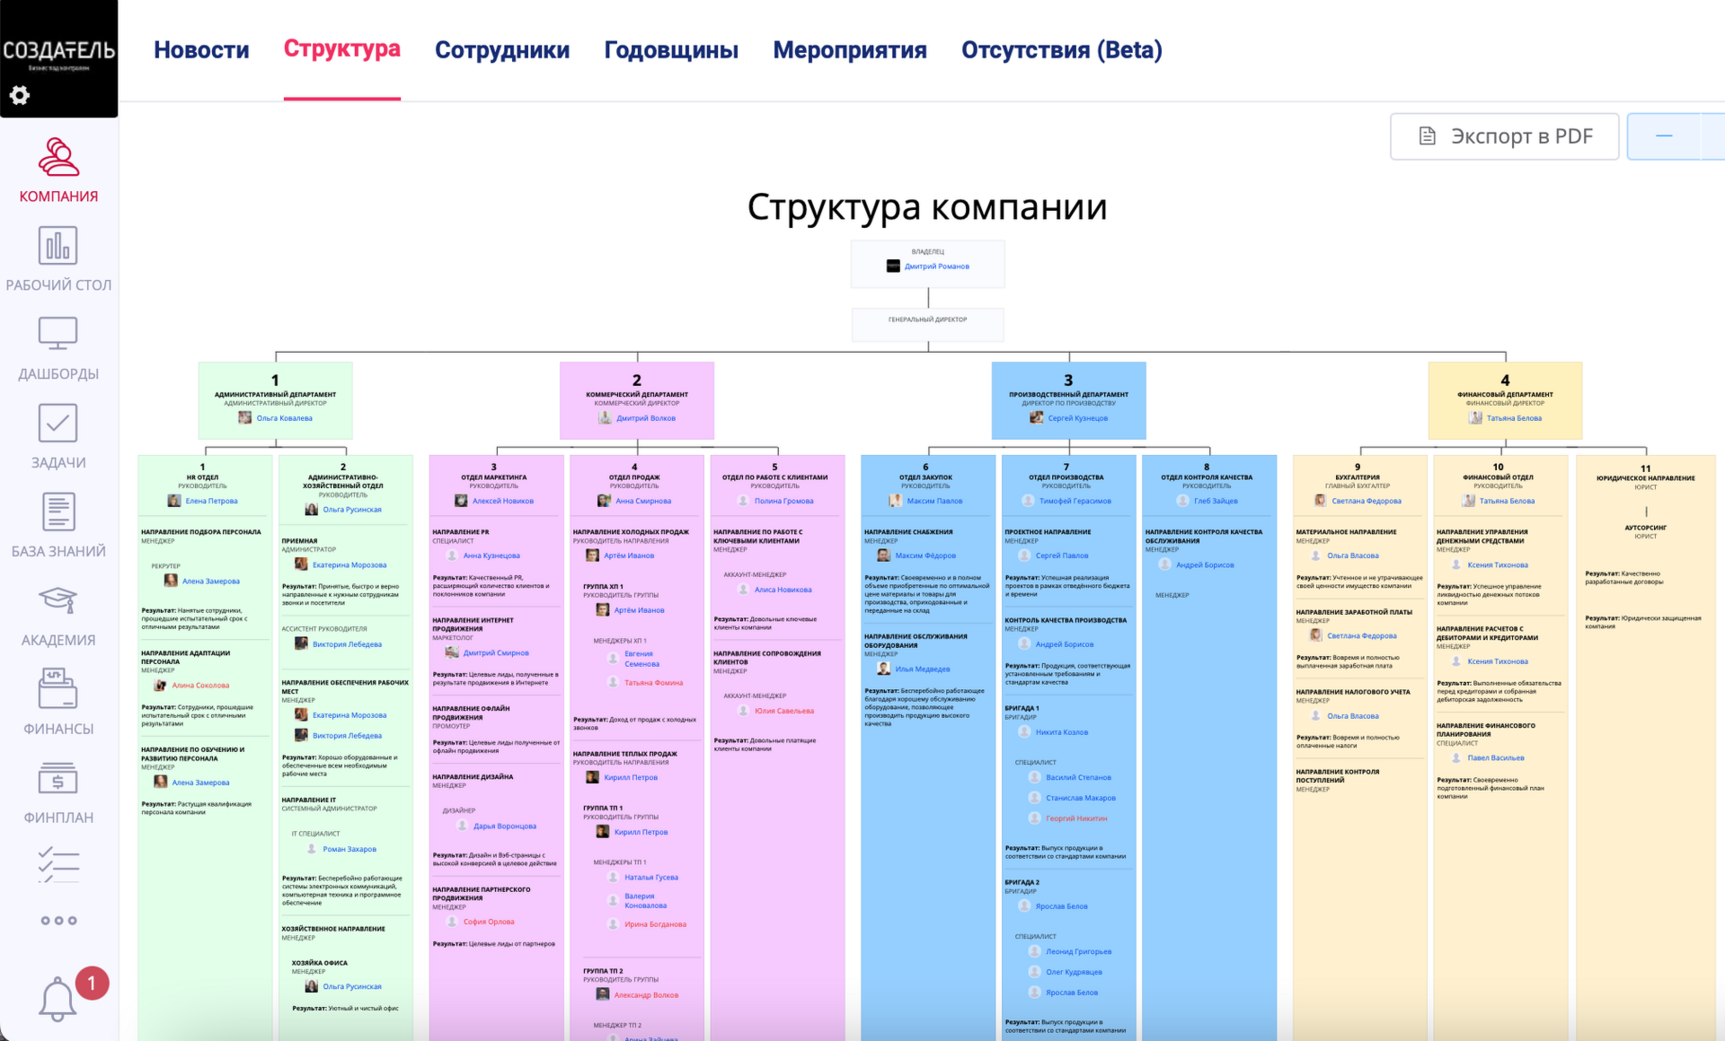Click the settings gear under the logo

[x=19, y=95]
